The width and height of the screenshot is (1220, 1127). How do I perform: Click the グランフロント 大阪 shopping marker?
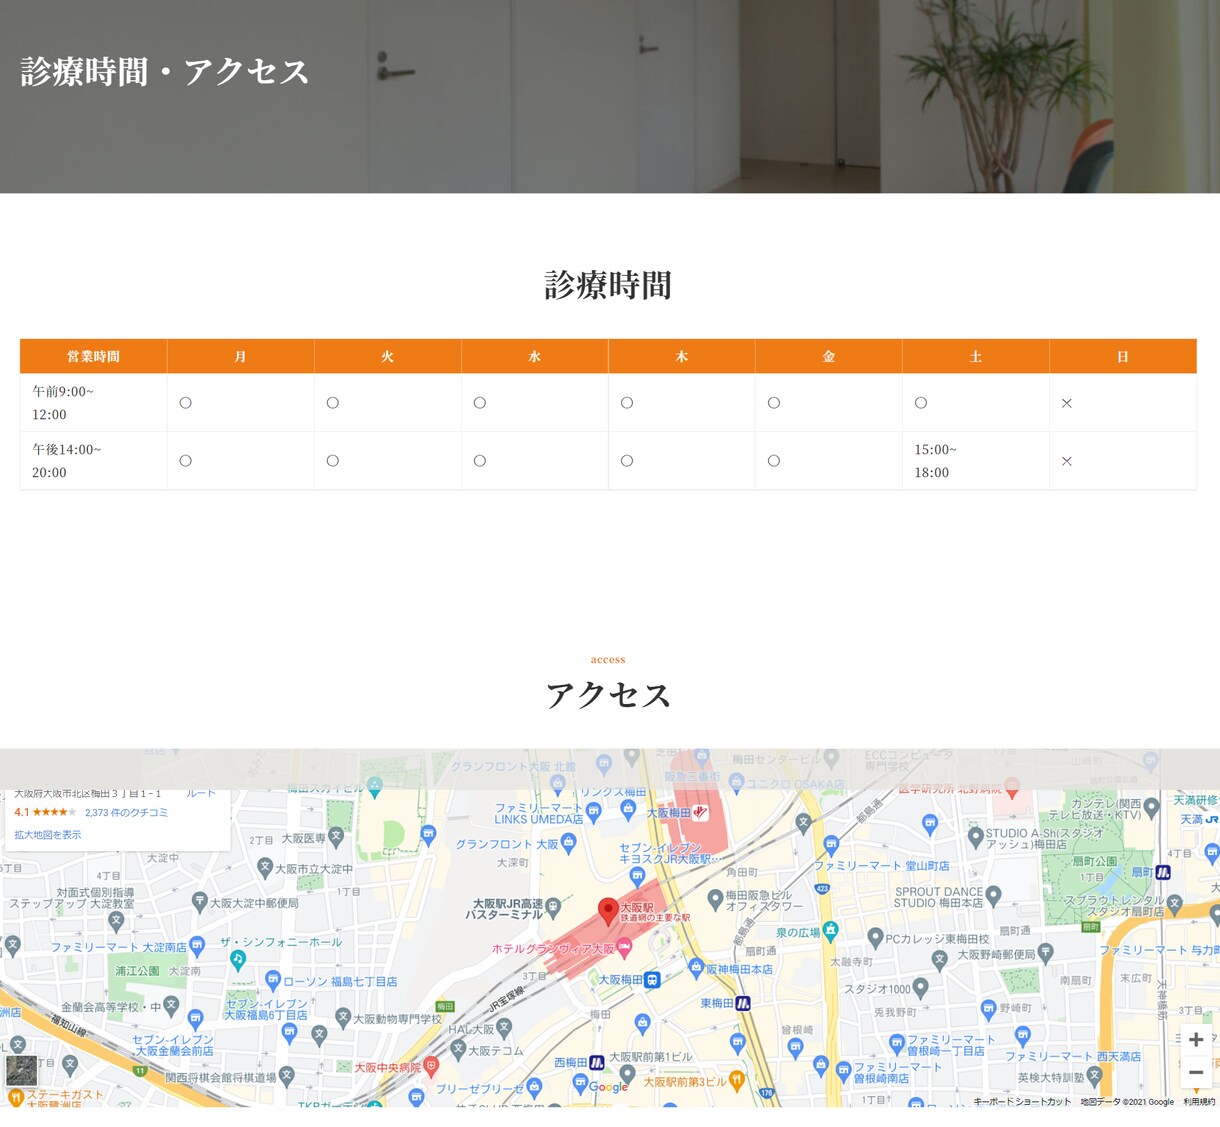coord(569,843)
